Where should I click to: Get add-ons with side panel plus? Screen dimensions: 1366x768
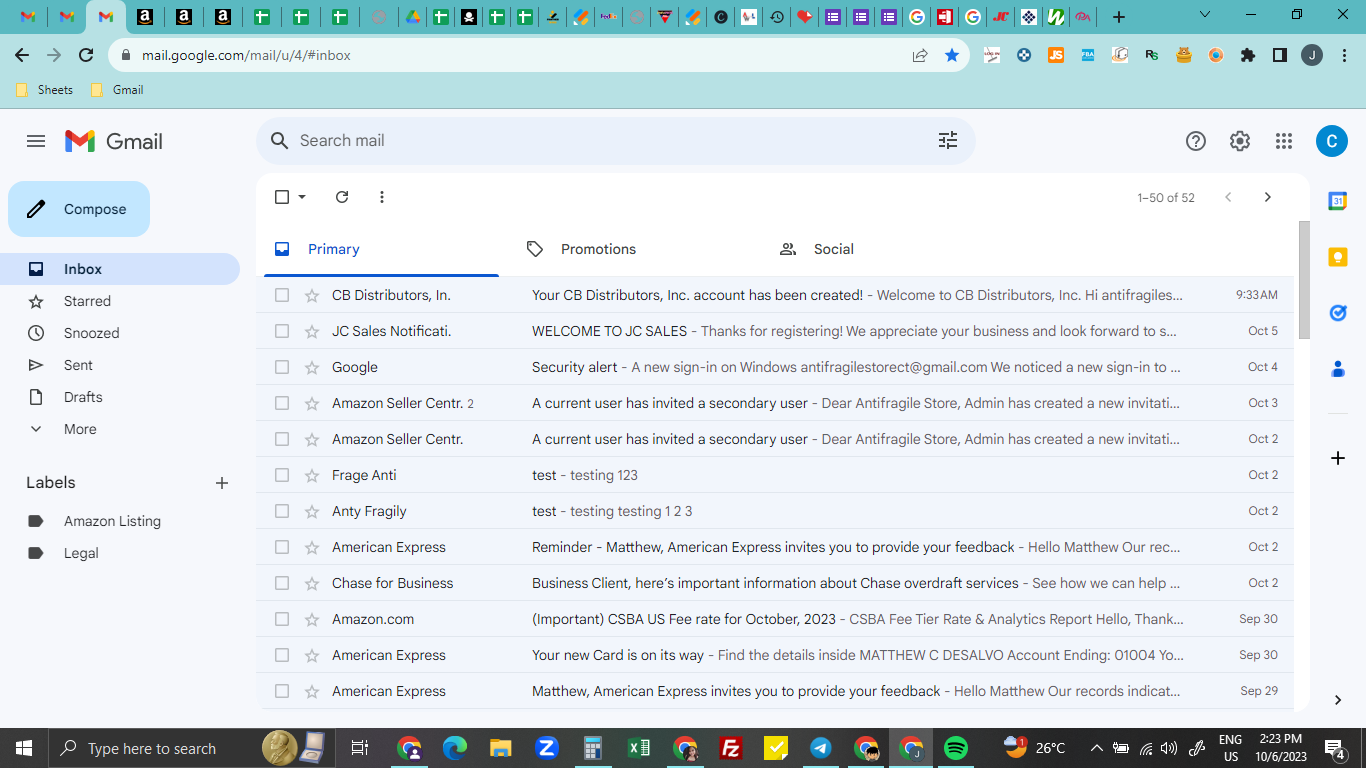pyautogui.click(x=1338, y=458)
